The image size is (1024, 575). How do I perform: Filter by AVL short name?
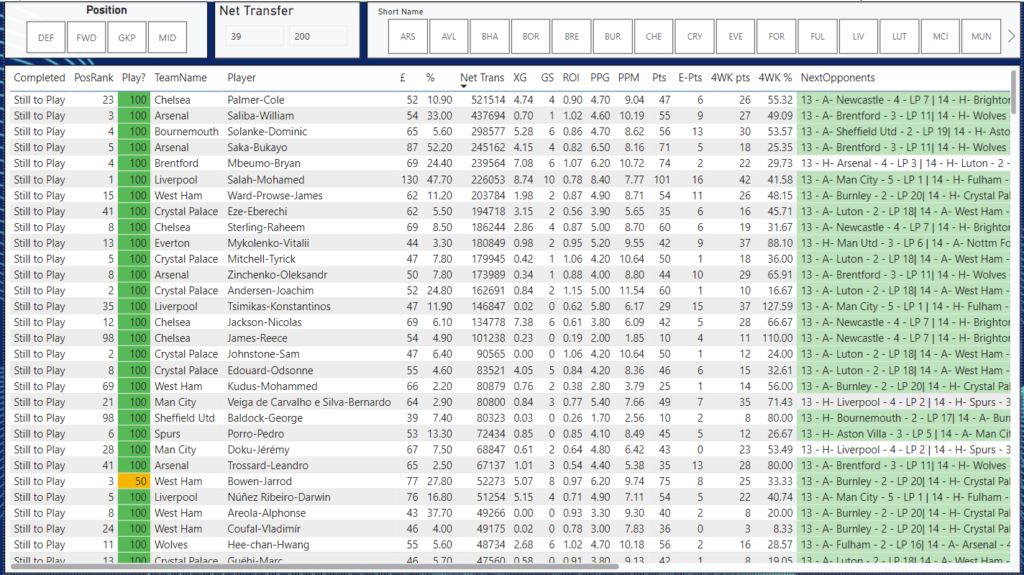[449, 37]
